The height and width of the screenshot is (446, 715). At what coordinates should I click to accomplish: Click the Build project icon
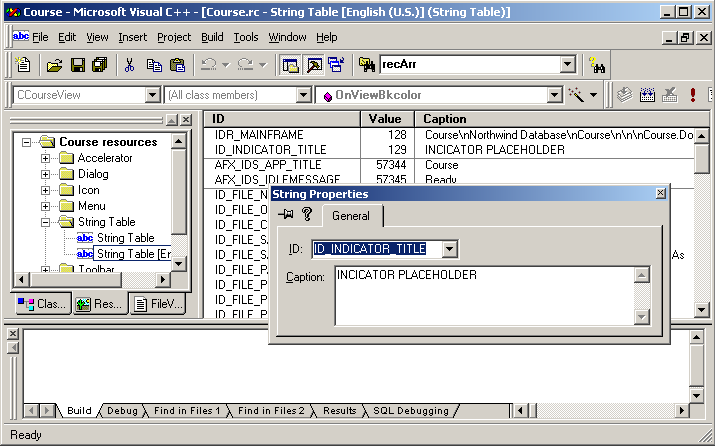(x=648, y=95)
